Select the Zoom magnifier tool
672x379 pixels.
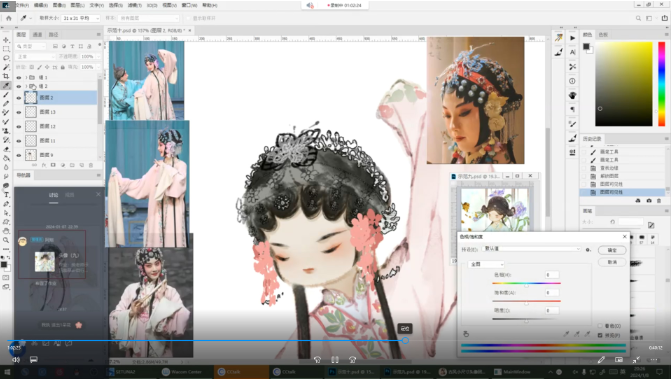(x=6, y=240)
